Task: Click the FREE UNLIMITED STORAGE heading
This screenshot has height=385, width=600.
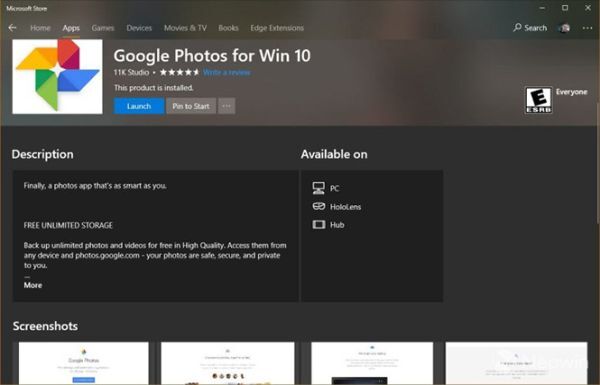Action: click(68, 225)
